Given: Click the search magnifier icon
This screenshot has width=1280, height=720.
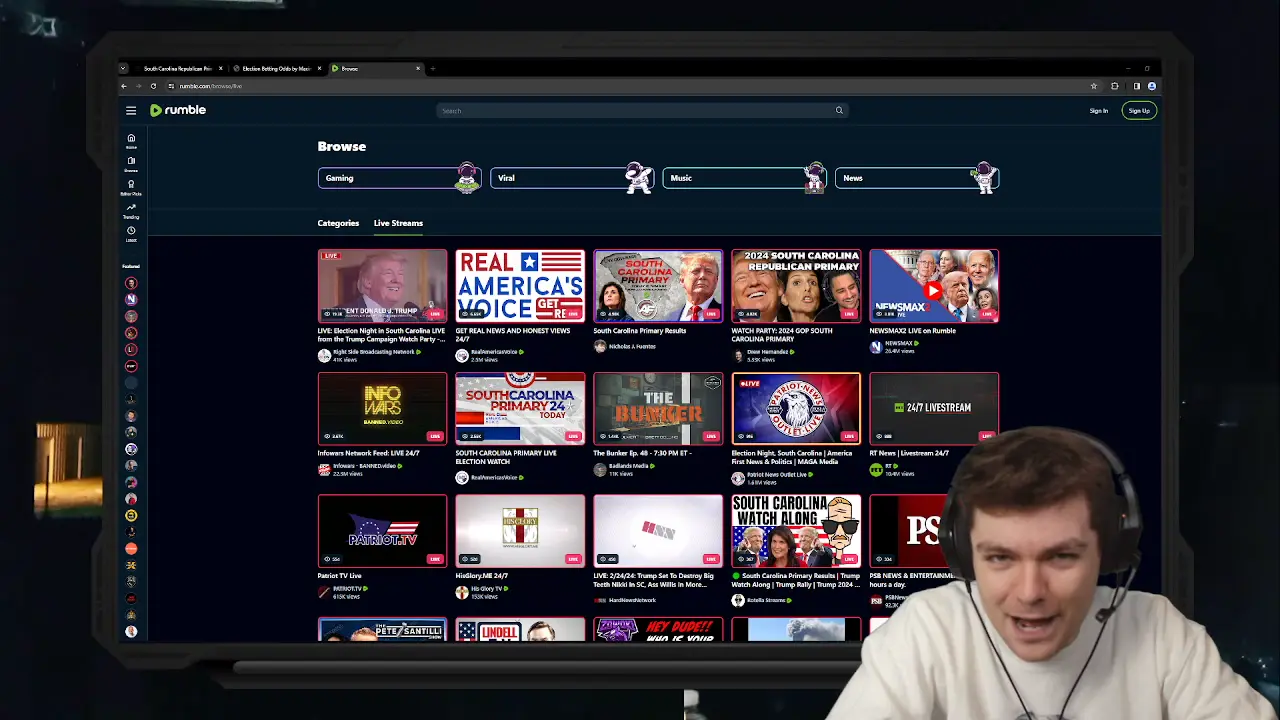Looking at the screenshot, I should (x=839, y=111).
